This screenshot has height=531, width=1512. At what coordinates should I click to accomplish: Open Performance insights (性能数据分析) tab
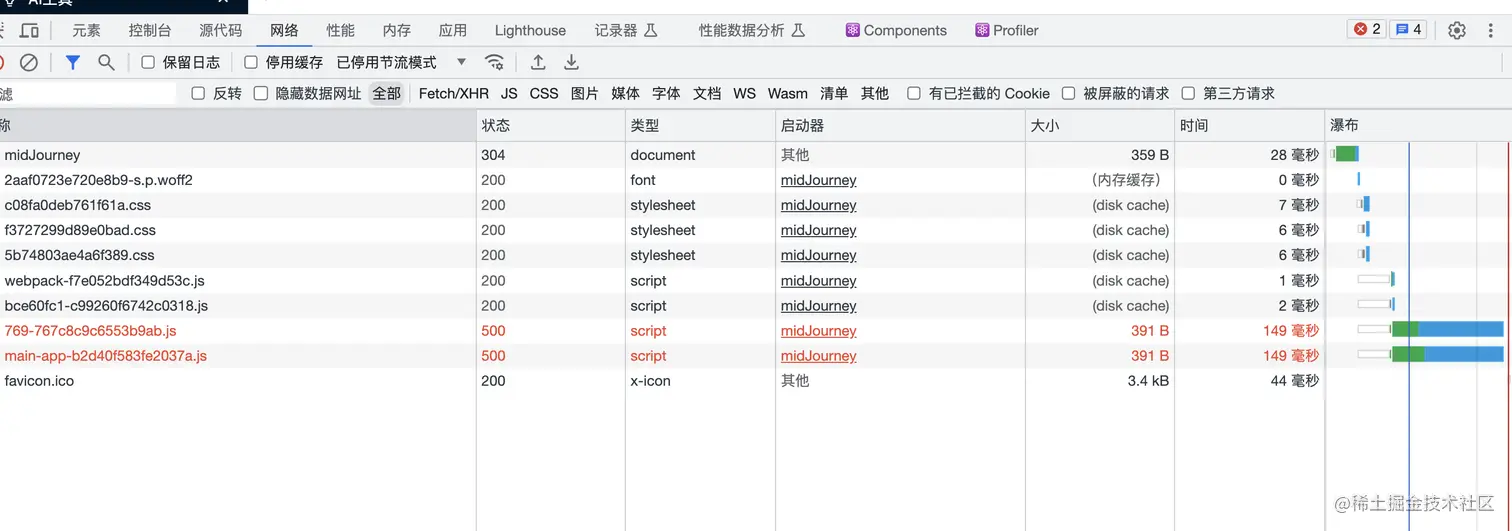click(x=751, y=30)
